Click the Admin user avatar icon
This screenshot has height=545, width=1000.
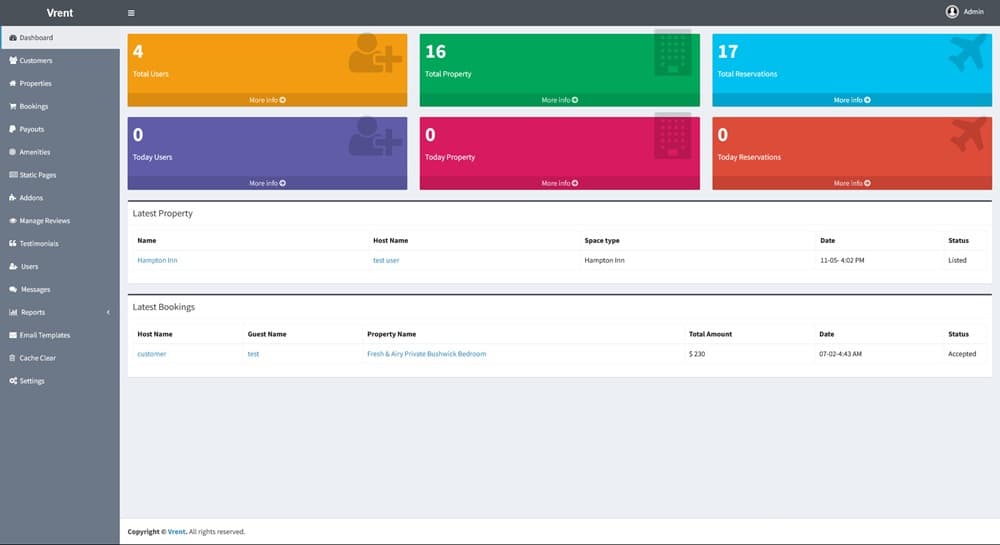pyautogui.click(x=951, y=12)
